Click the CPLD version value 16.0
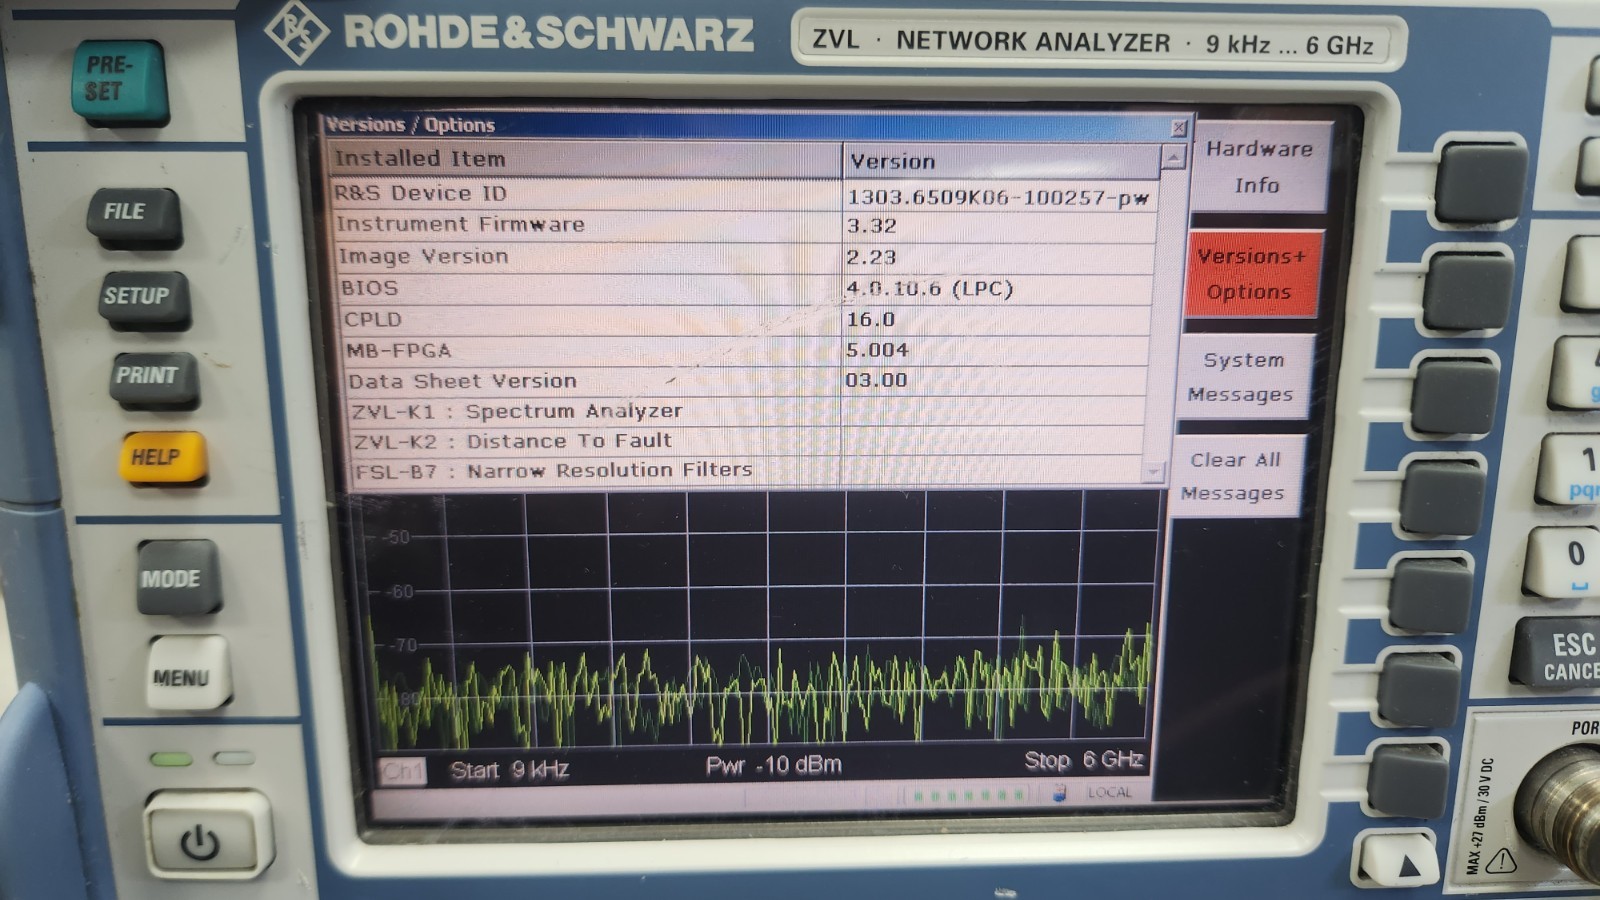Image resolution: width=1600 pixels, height=900 pixels. tap(870, 319)
